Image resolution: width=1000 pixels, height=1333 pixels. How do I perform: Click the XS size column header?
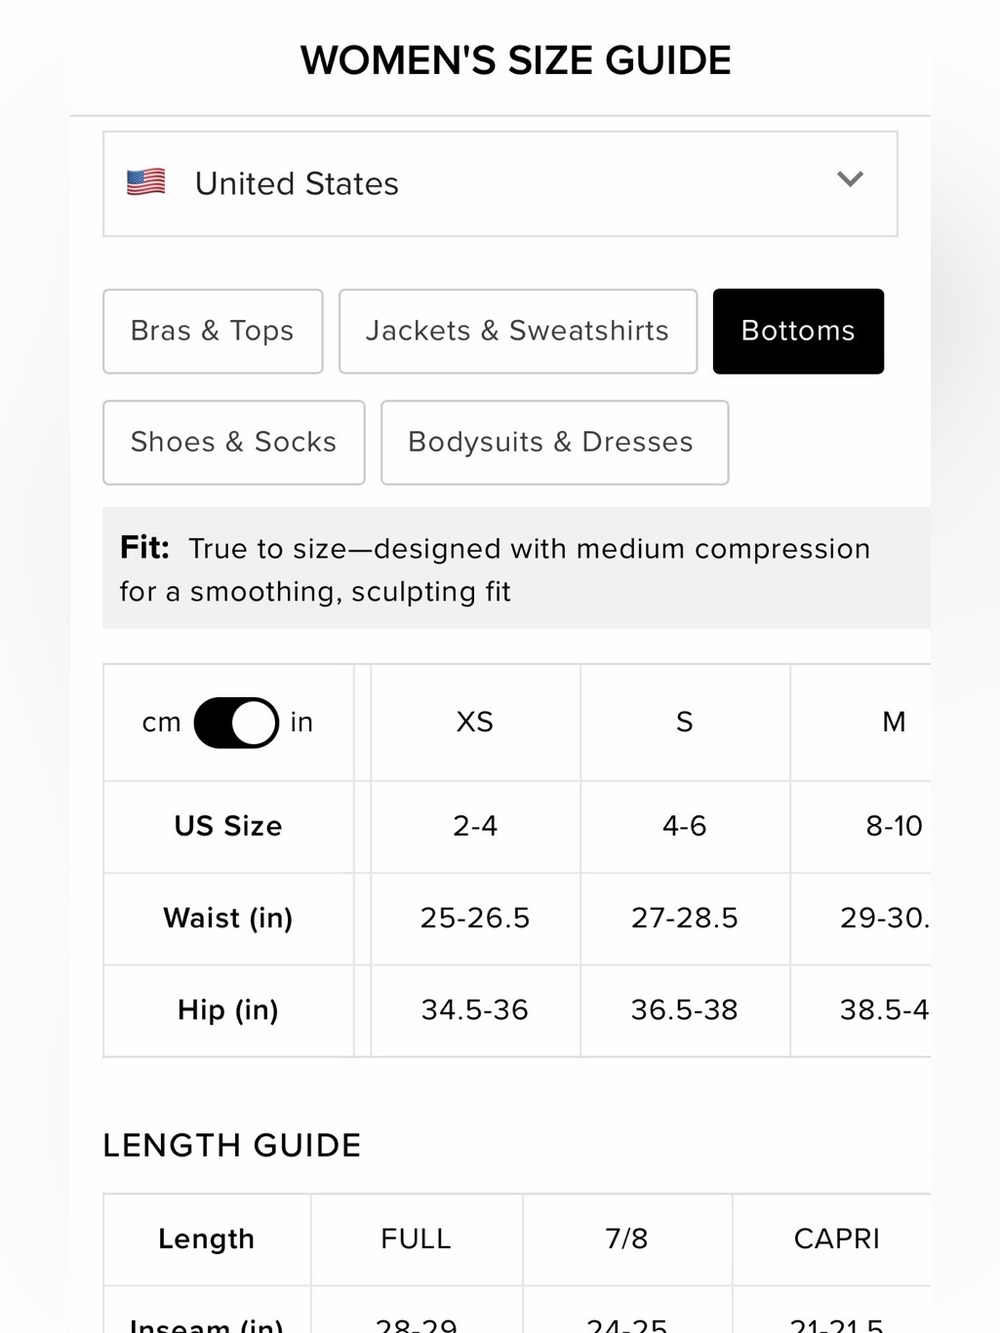(475, 722)
